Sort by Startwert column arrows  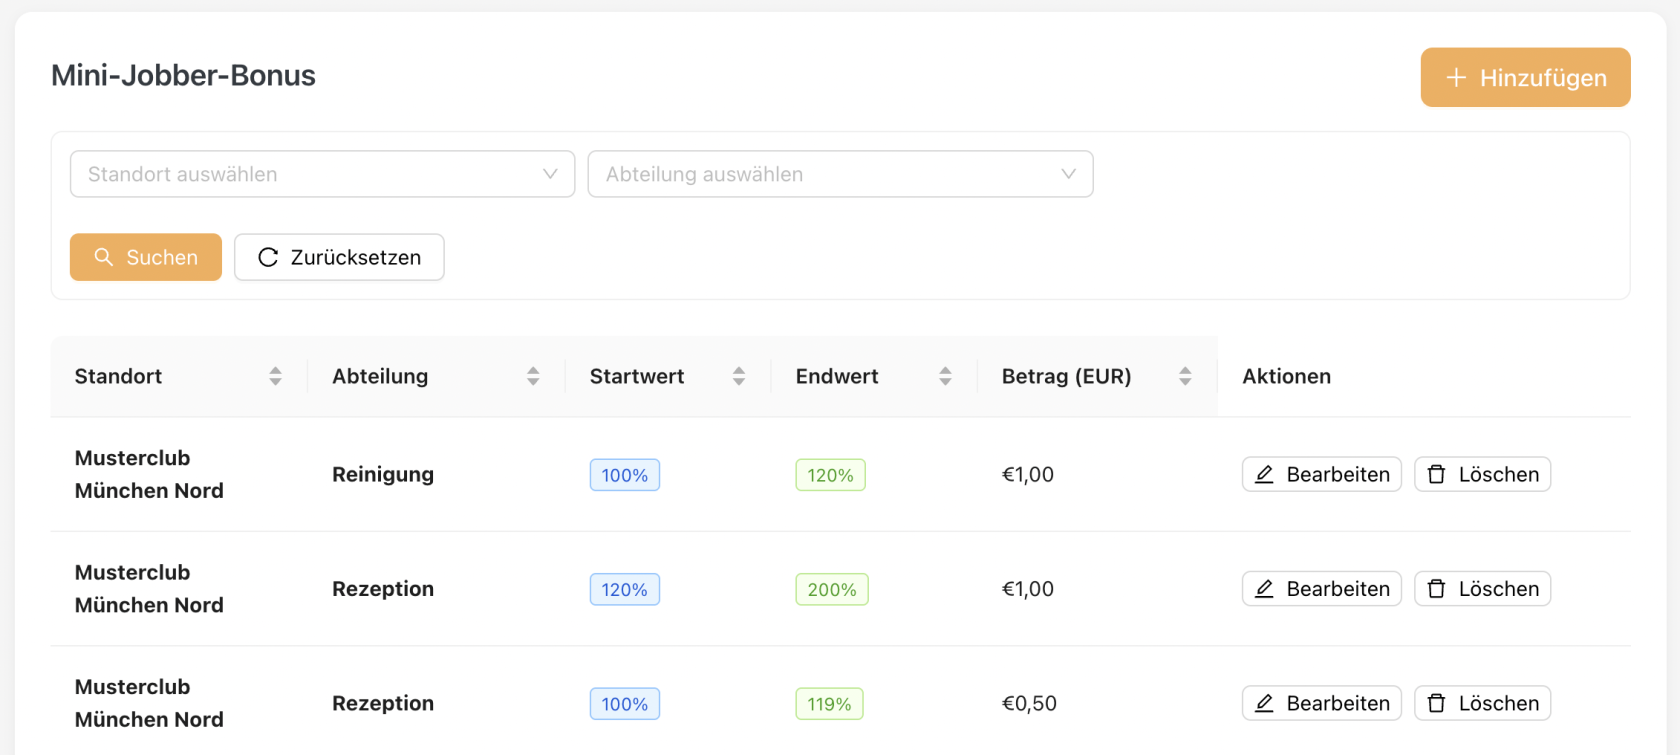pos(739,376)
